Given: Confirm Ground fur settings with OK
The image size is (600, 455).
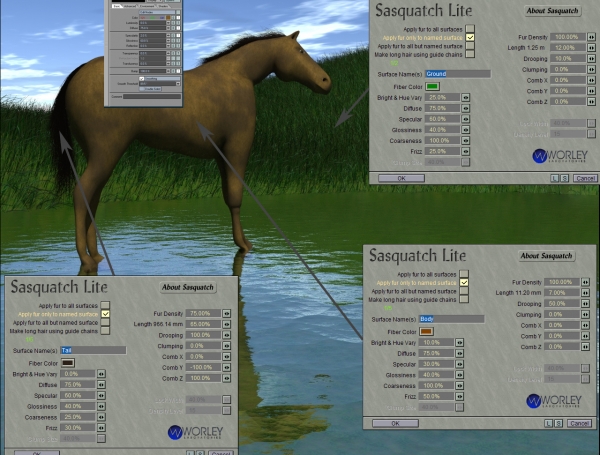Looking at the screenshot, I should click(x=401, y=178).
